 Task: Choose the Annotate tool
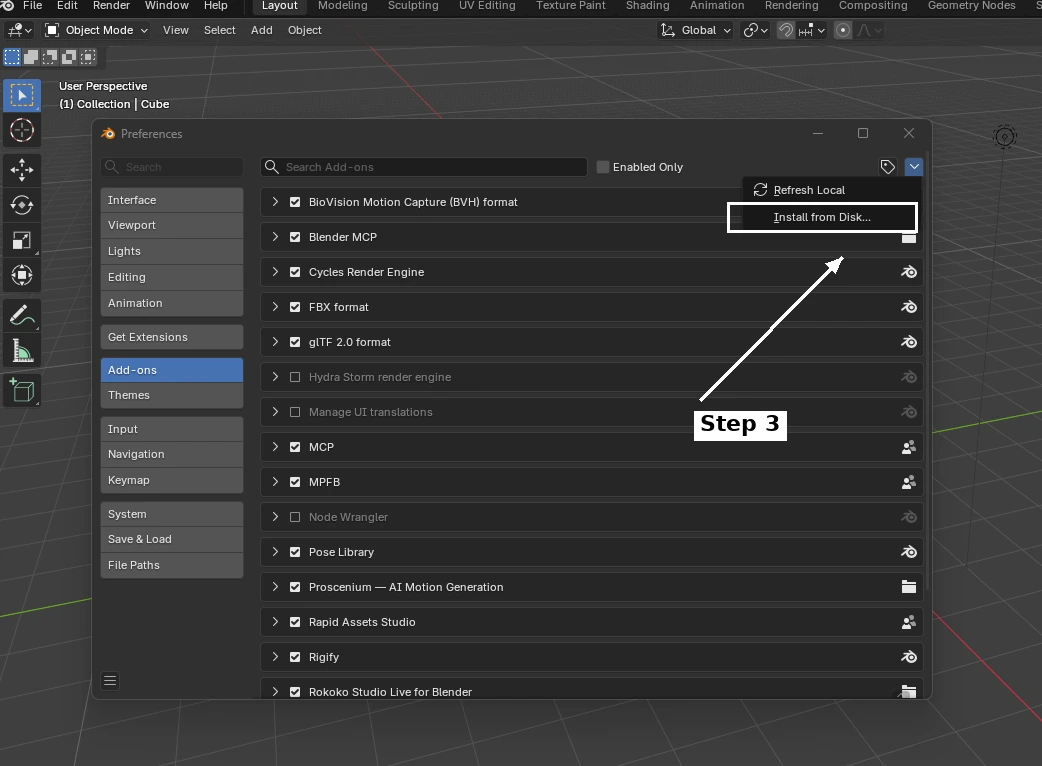coord(22,315)
